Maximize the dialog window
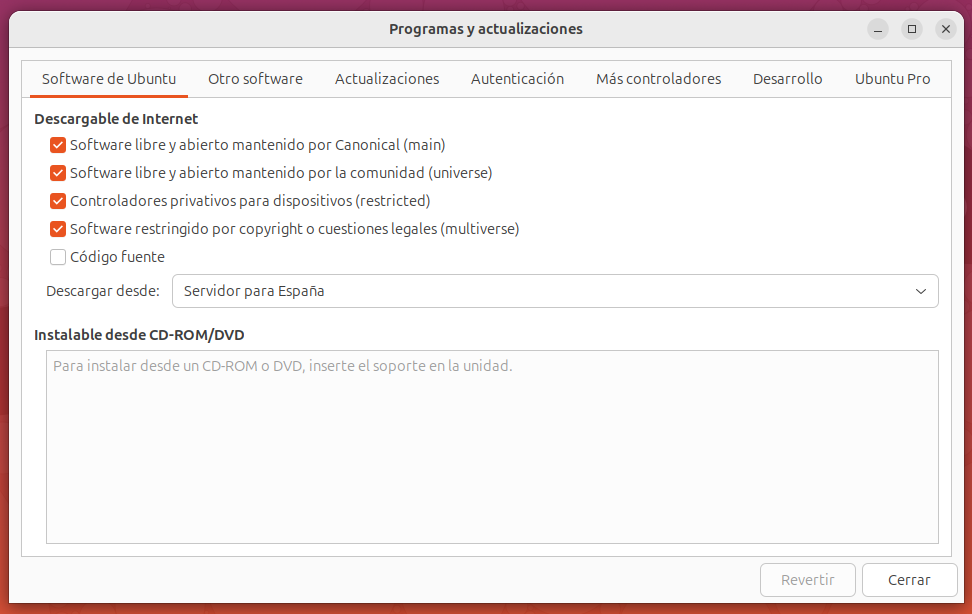Screen dimensions: 972x614 [911, 29]
